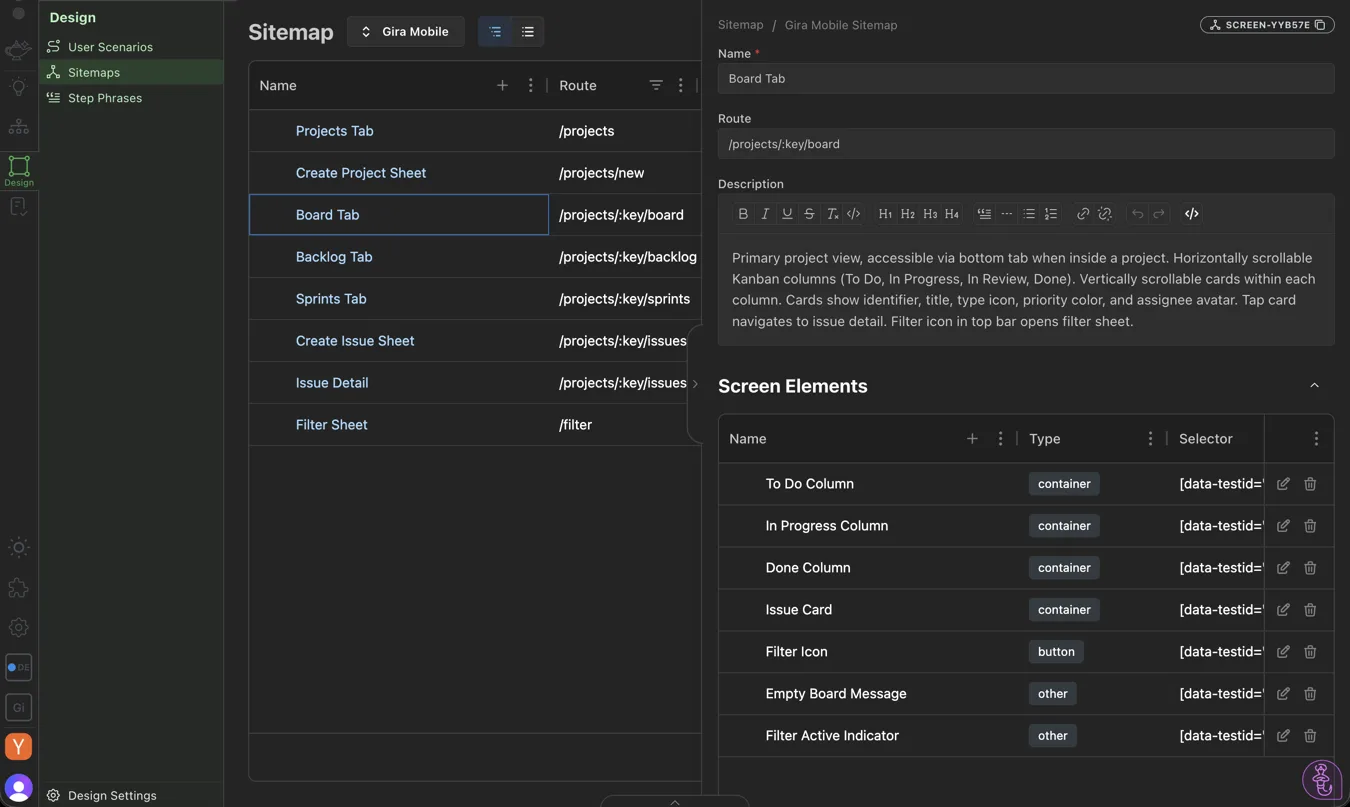Insert a link in Description editor
Screen dimensions: 1350x807
[x=1083, y=214]
